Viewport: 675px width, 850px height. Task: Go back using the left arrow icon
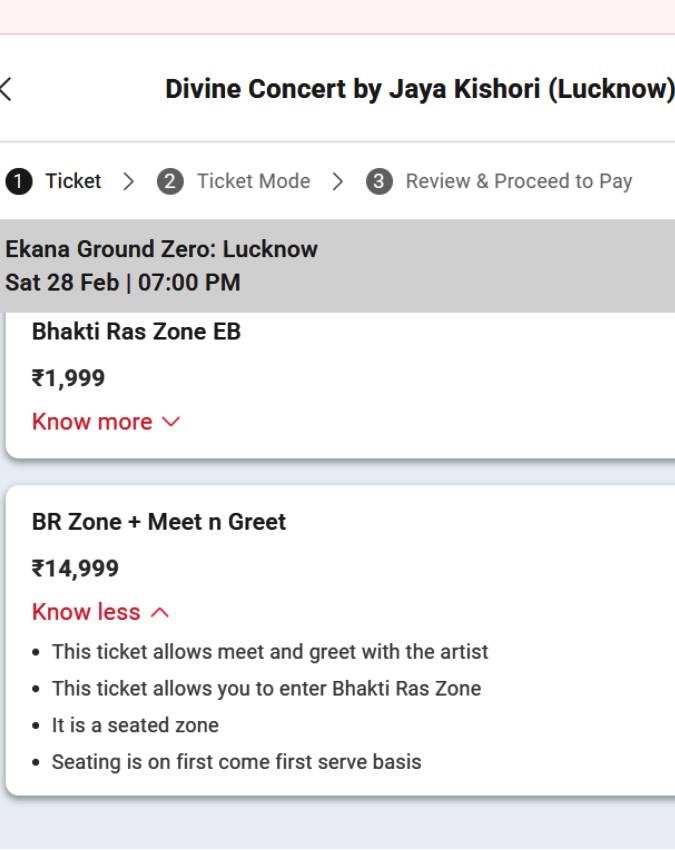[x=6, y=89]
